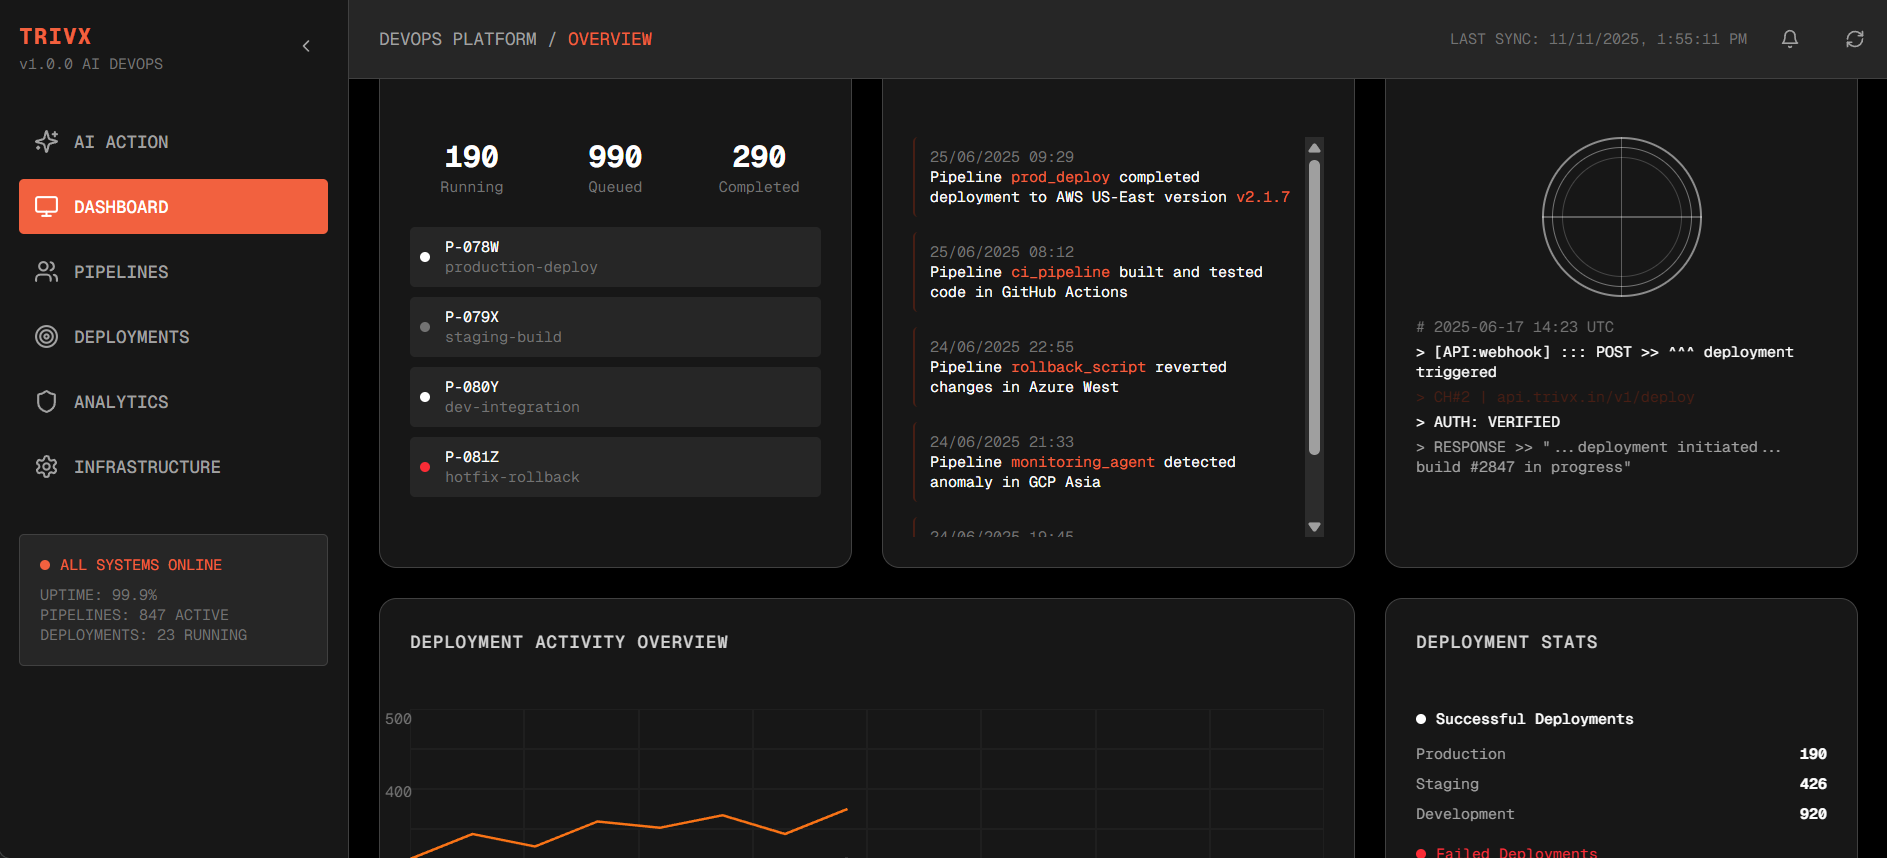Click the prod_deploy pipeline link

pos(1059,177)
